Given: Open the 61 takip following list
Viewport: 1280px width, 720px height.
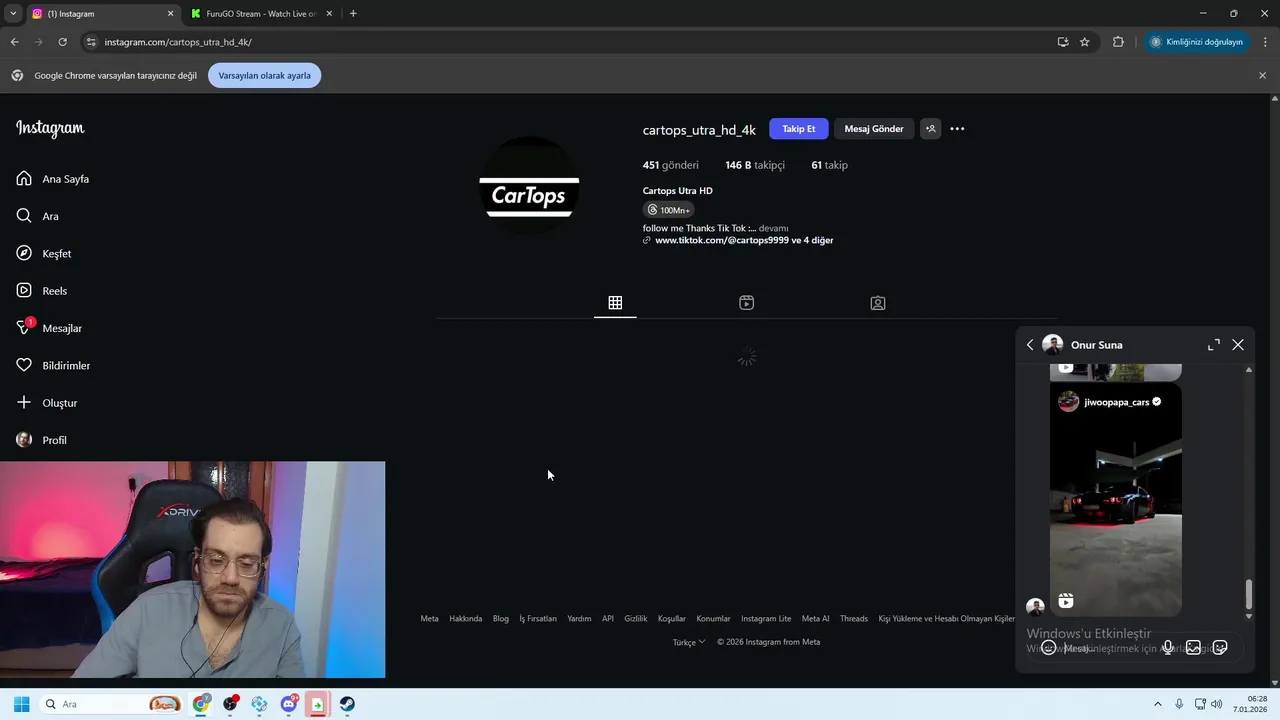Looking at the screenshot, I should pyautogui.click(x=829, y=165).
